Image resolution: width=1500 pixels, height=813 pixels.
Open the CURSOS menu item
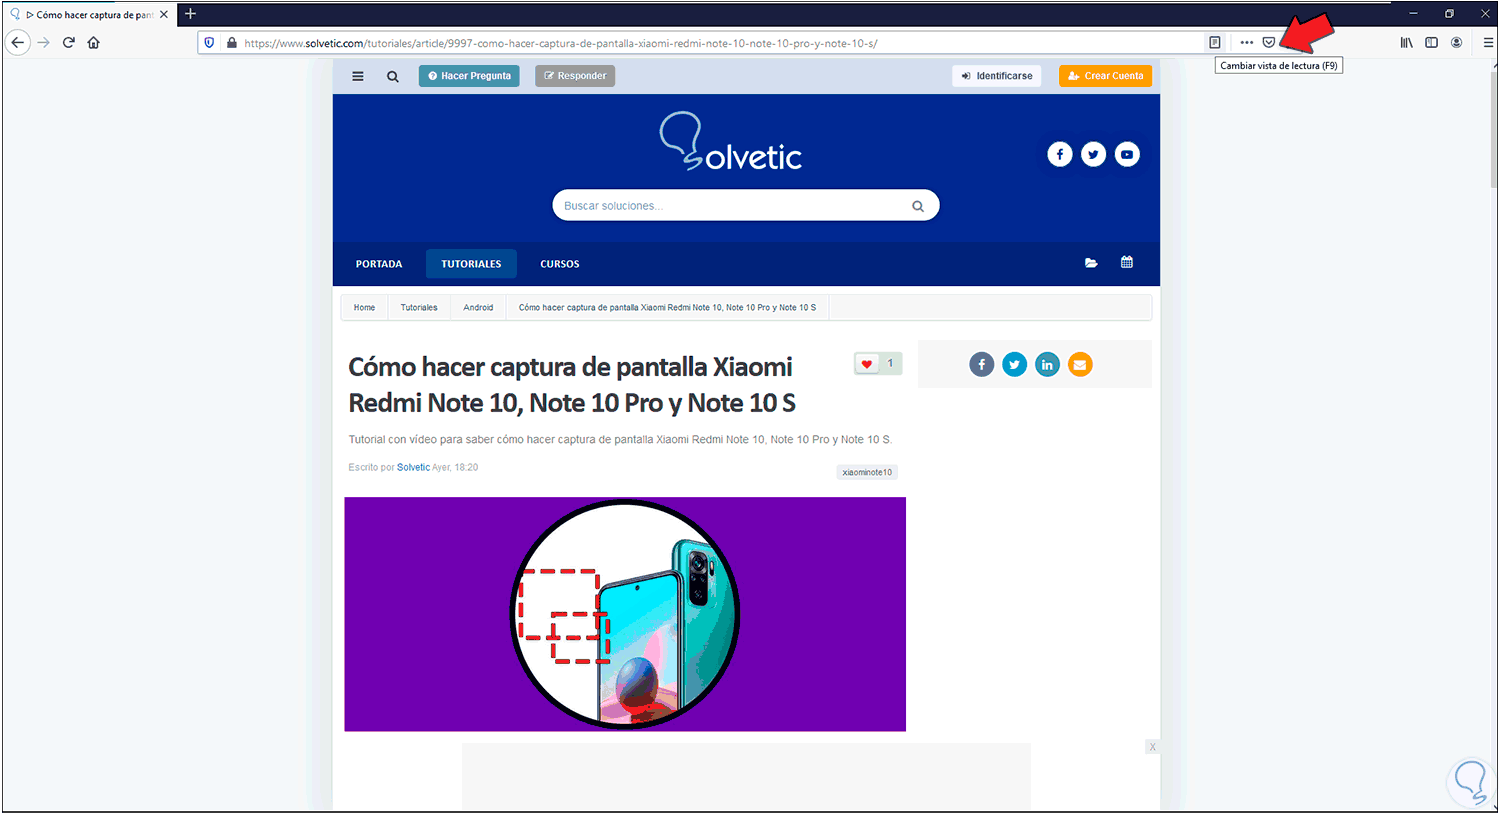click(560, 264)
